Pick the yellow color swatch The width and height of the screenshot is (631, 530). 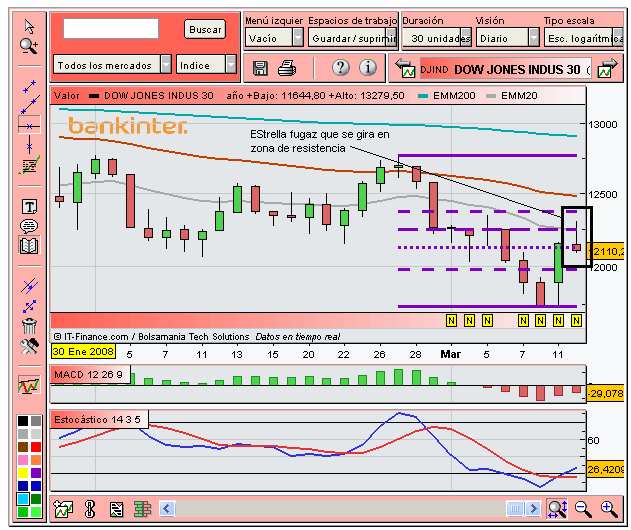pyautogui.click(x=23, y=472)
